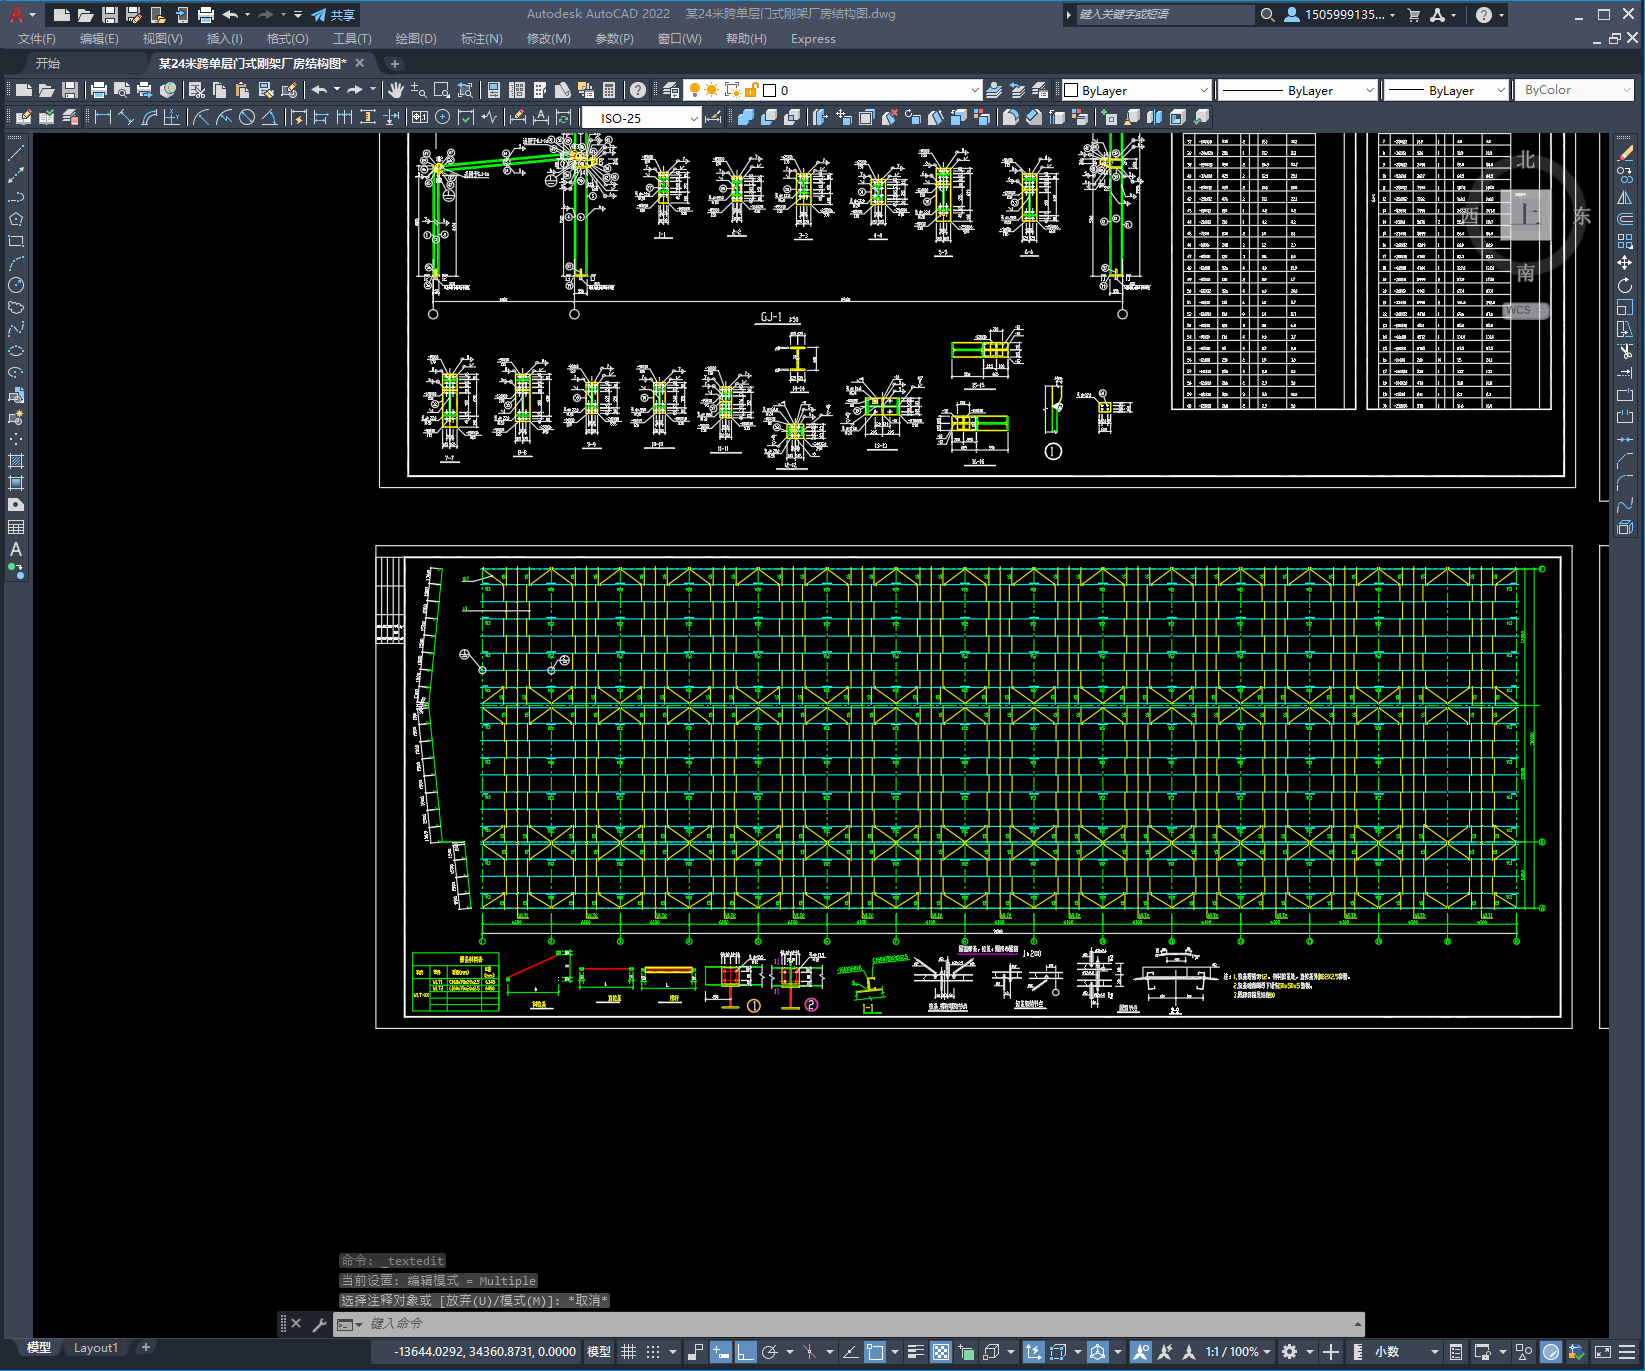This screenshot has height=1371, width=1645.
Task: Open the ISO-25 dimension style dropdown
Action: pyautogui.click(x=693, y=118)
